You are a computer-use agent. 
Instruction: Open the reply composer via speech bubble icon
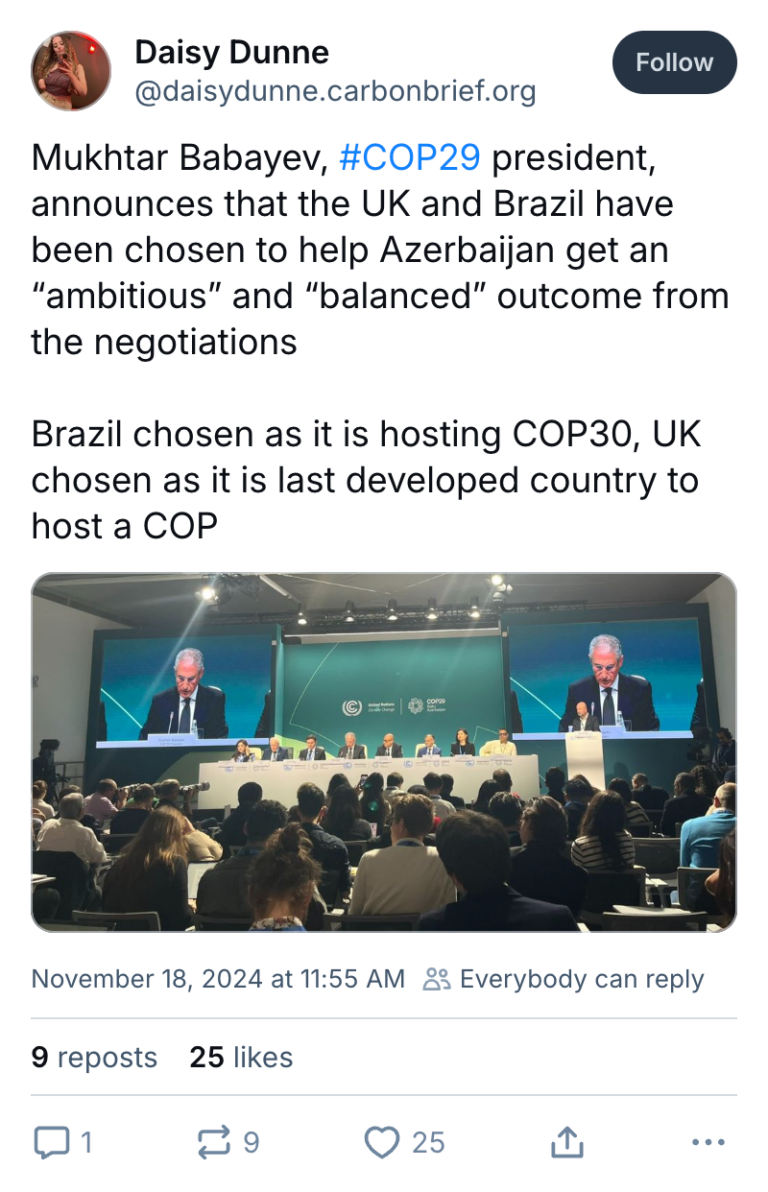click(x=53, y=1141)
